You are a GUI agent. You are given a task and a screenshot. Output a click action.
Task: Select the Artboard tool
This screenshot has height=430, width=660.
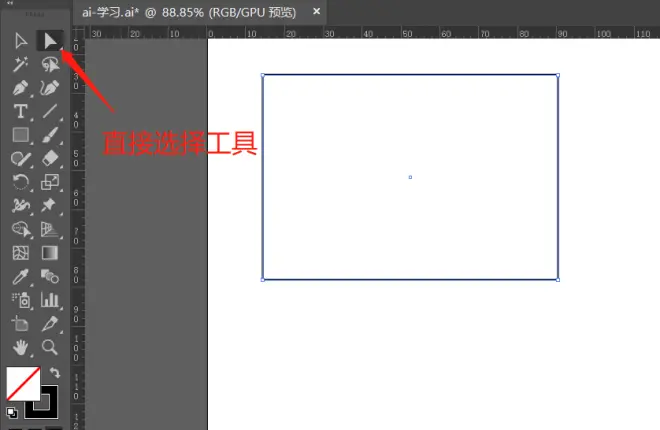pyautogui.click(x=20, y=324)
